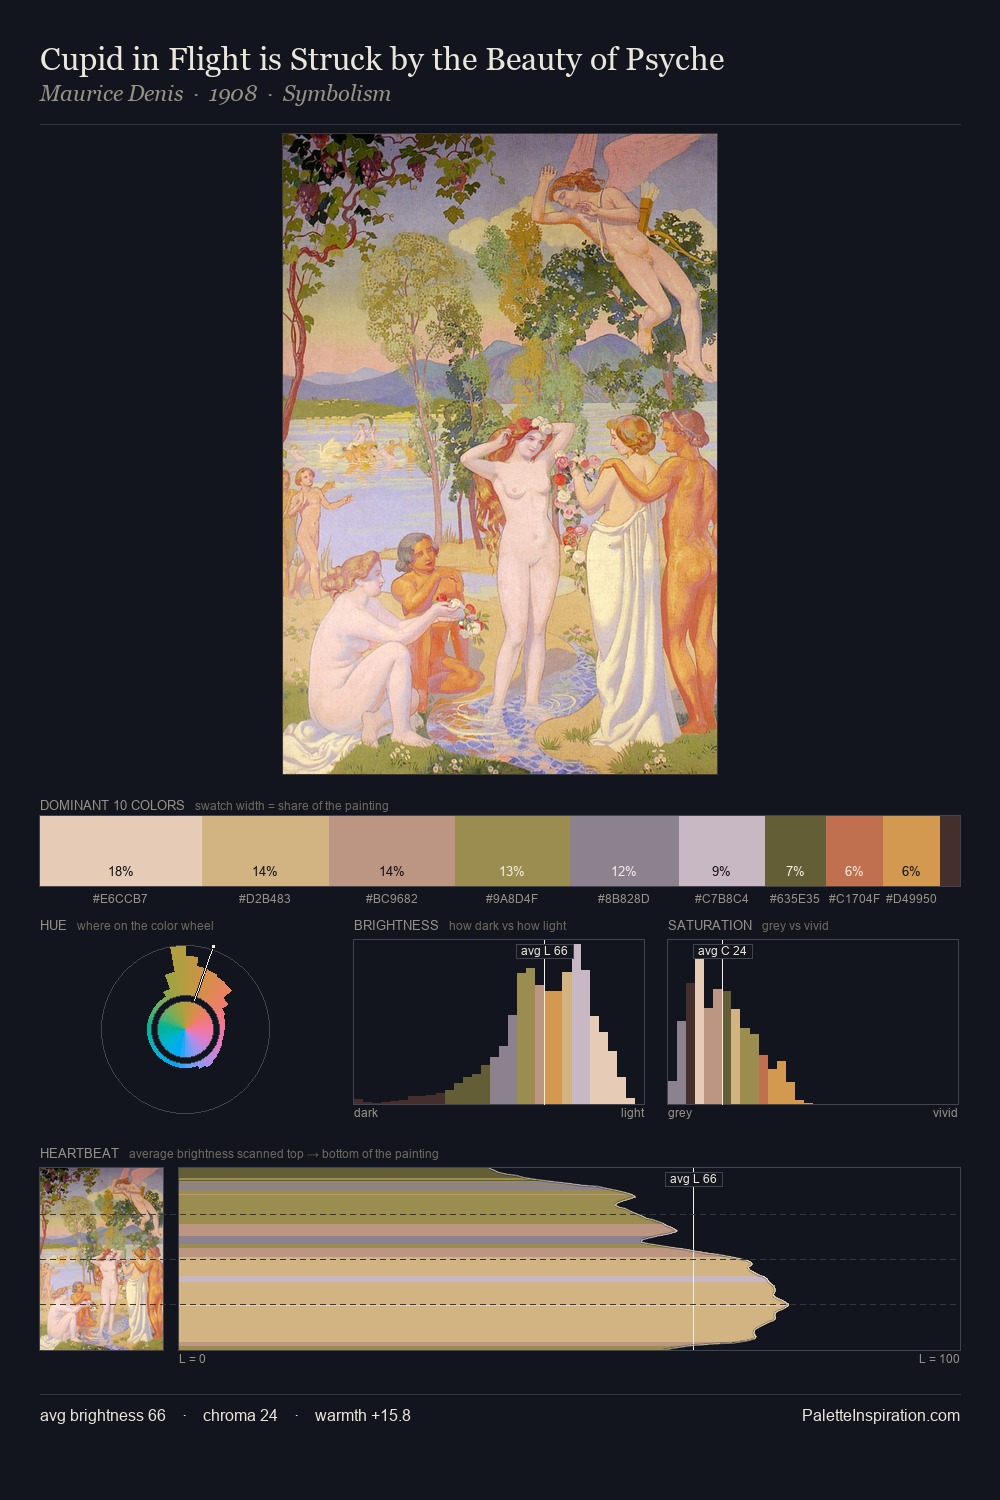Click the hex code #E6CCB7
Viewport: 1000px width, 1500px height.
(120, 899)
